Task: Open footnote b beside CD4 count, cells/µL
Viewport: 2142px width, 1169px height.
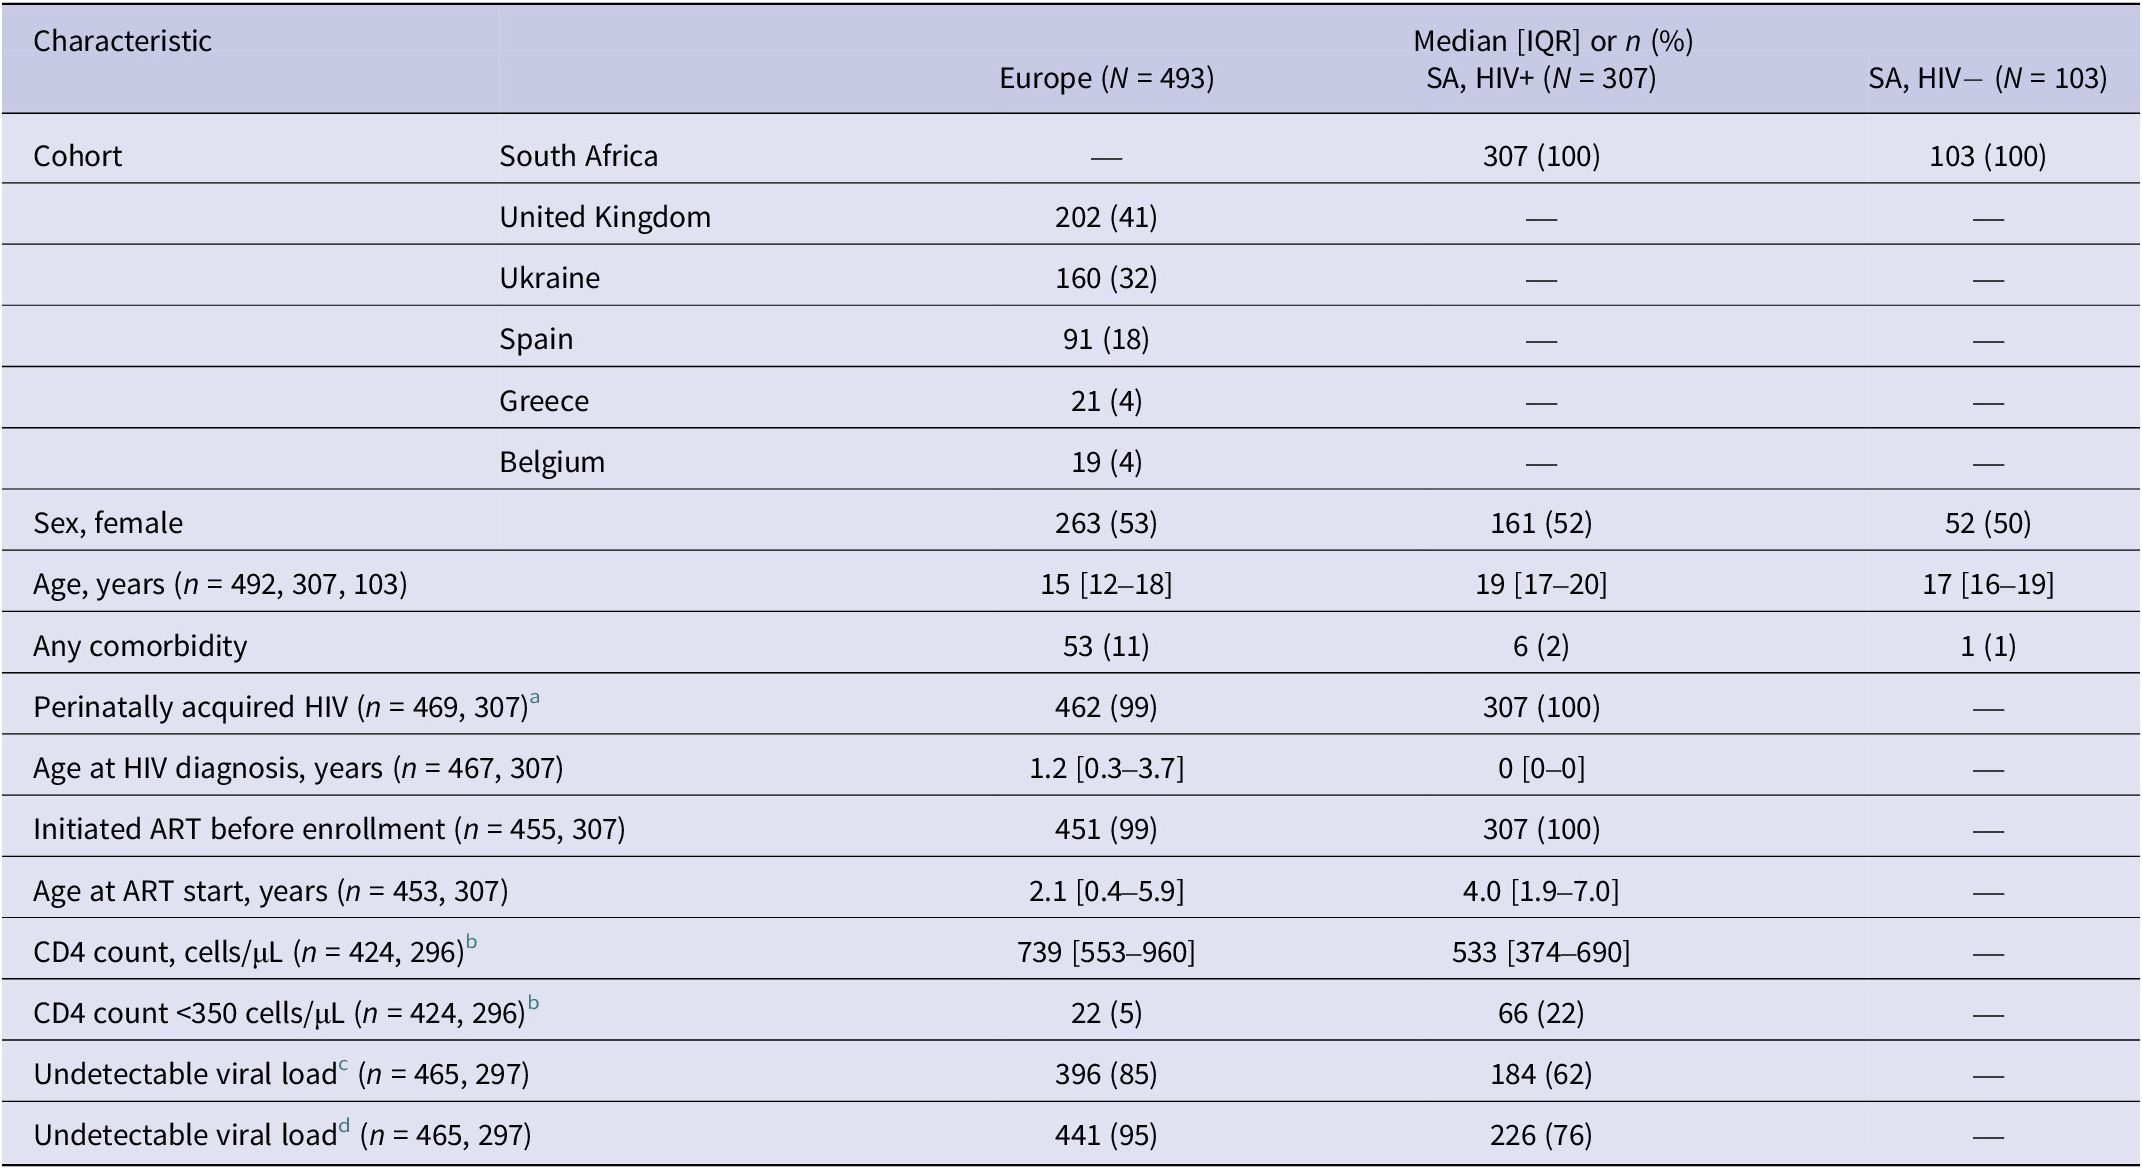Action: 471,943
